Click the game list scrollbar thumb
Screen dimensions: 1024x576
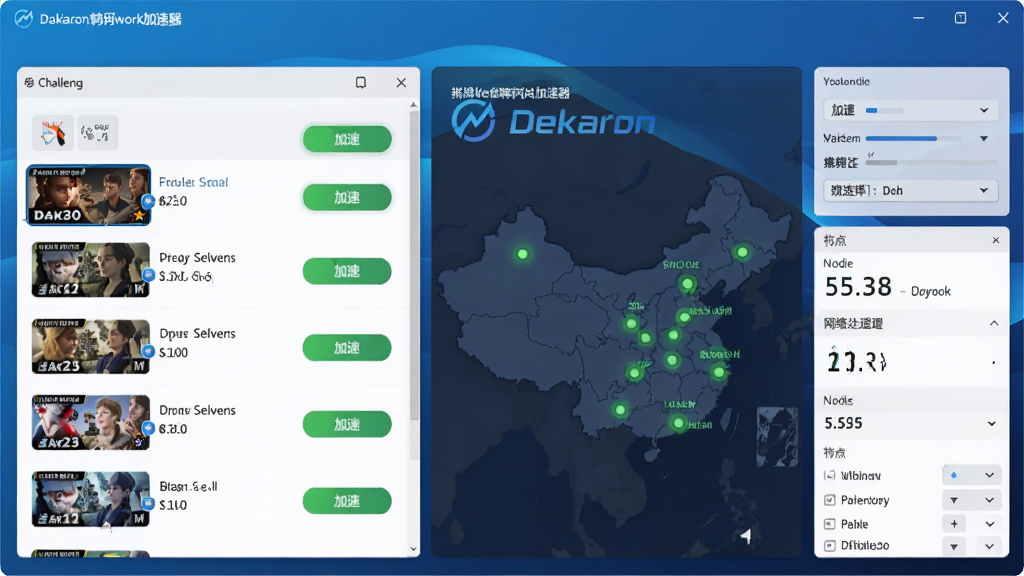[414, 264]
